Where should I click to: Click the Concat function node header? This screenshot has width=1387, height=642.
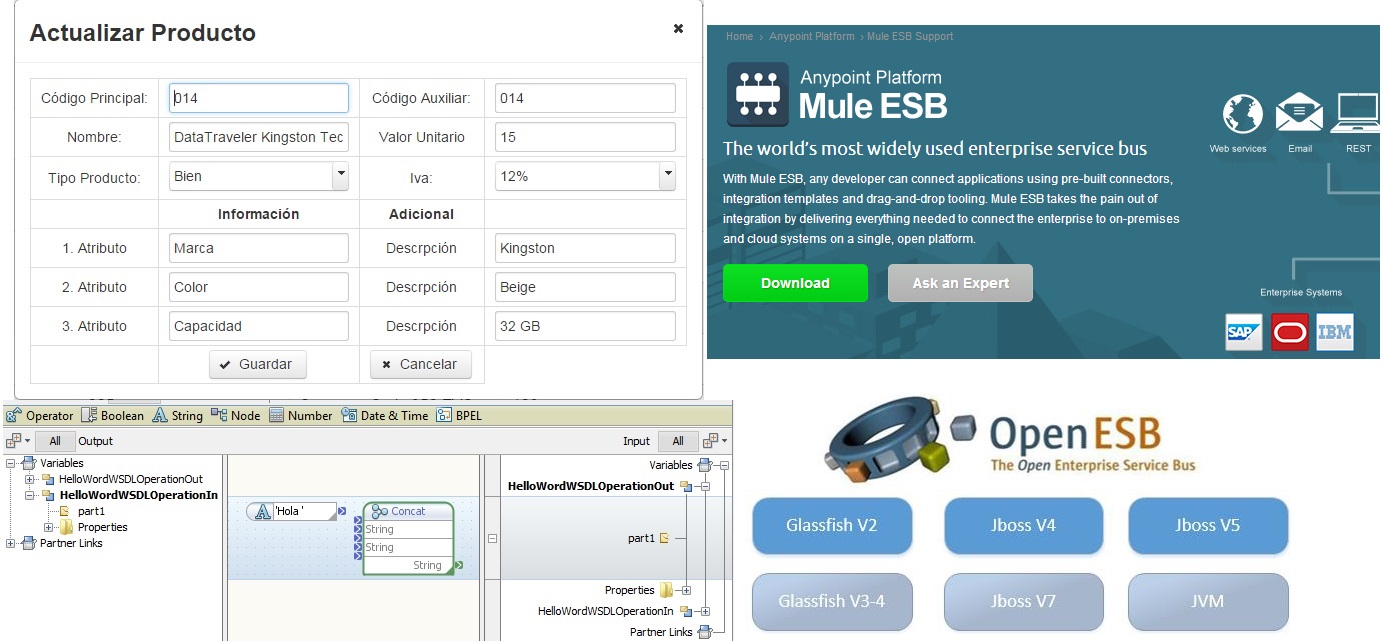point(408,511)
